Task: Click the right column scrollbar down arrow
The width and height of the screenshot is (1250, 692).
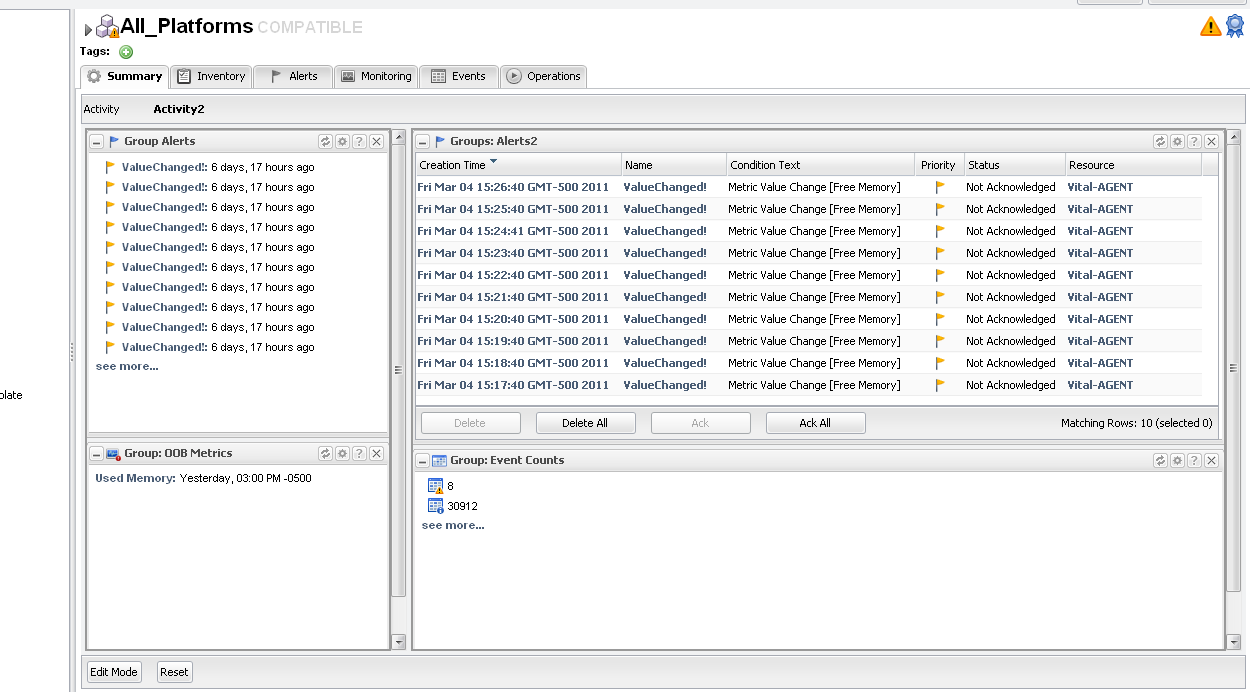Action: (1233, 642)
